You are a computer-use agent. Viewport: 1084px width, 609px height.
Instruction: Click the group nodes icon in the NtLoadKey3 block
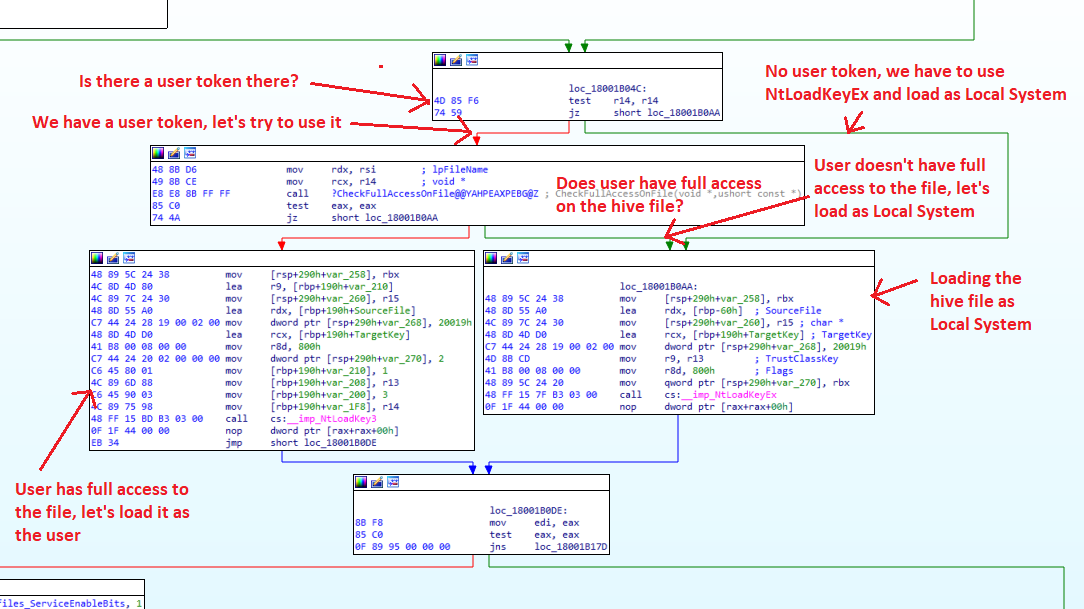[129, 259]
